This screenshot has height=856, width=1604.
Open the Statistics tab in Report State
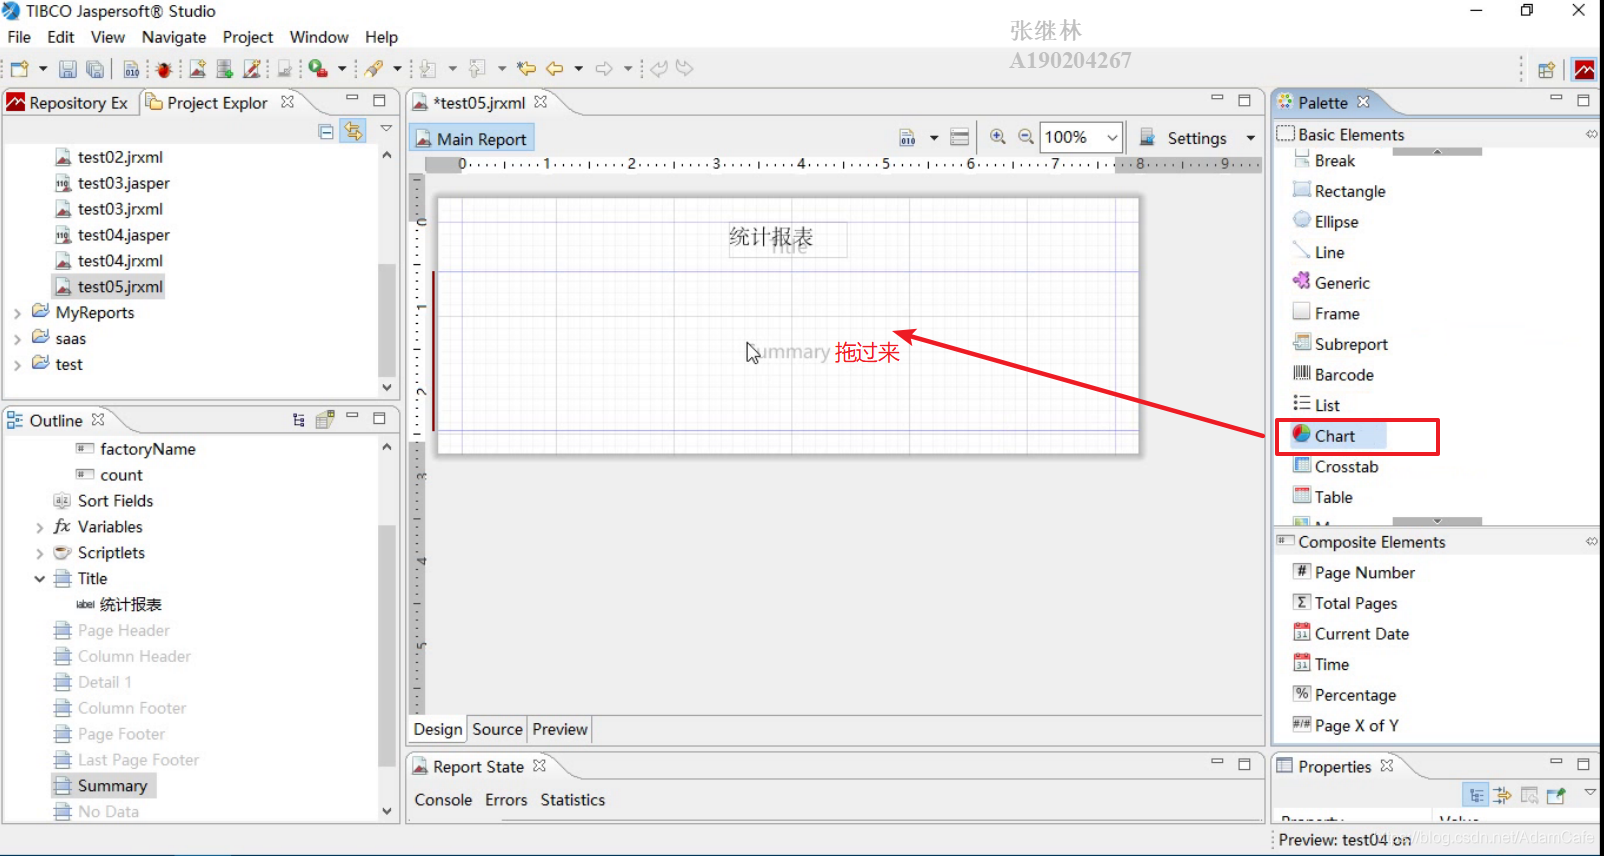tap(573, 800)
